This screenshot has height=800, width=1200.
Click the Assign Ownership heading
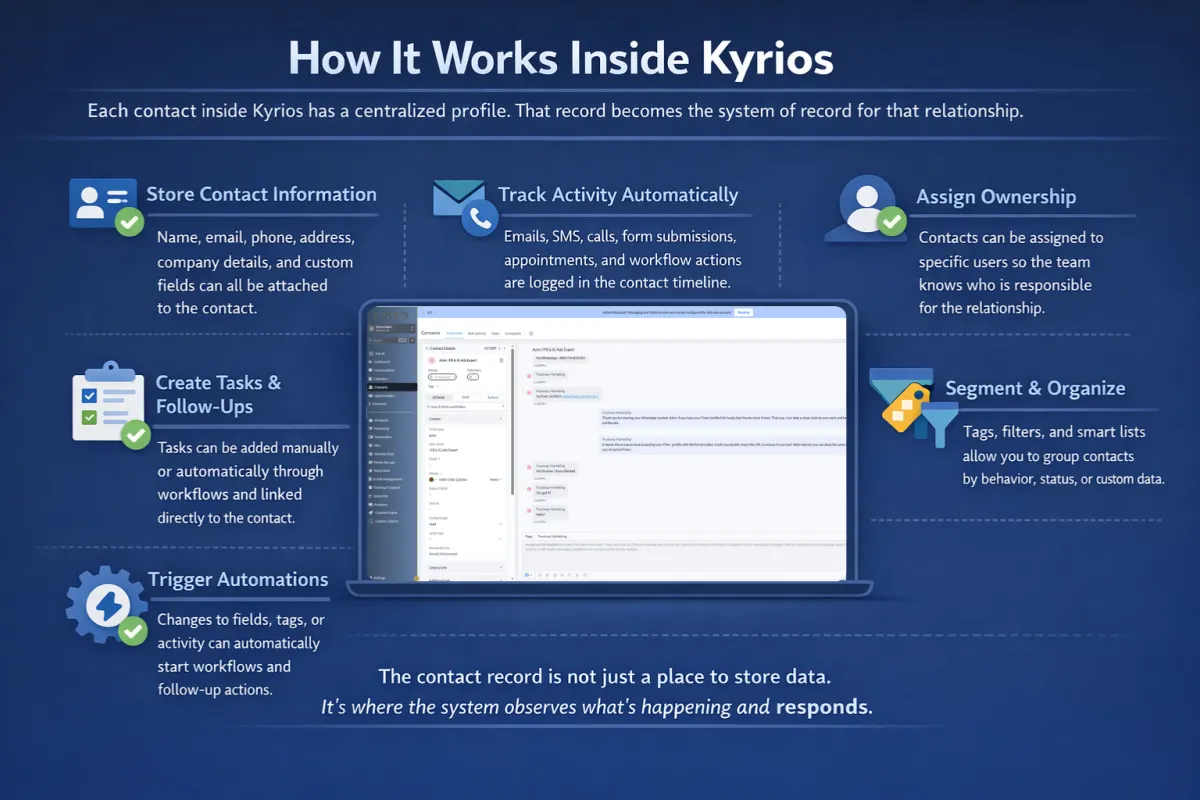996,196
